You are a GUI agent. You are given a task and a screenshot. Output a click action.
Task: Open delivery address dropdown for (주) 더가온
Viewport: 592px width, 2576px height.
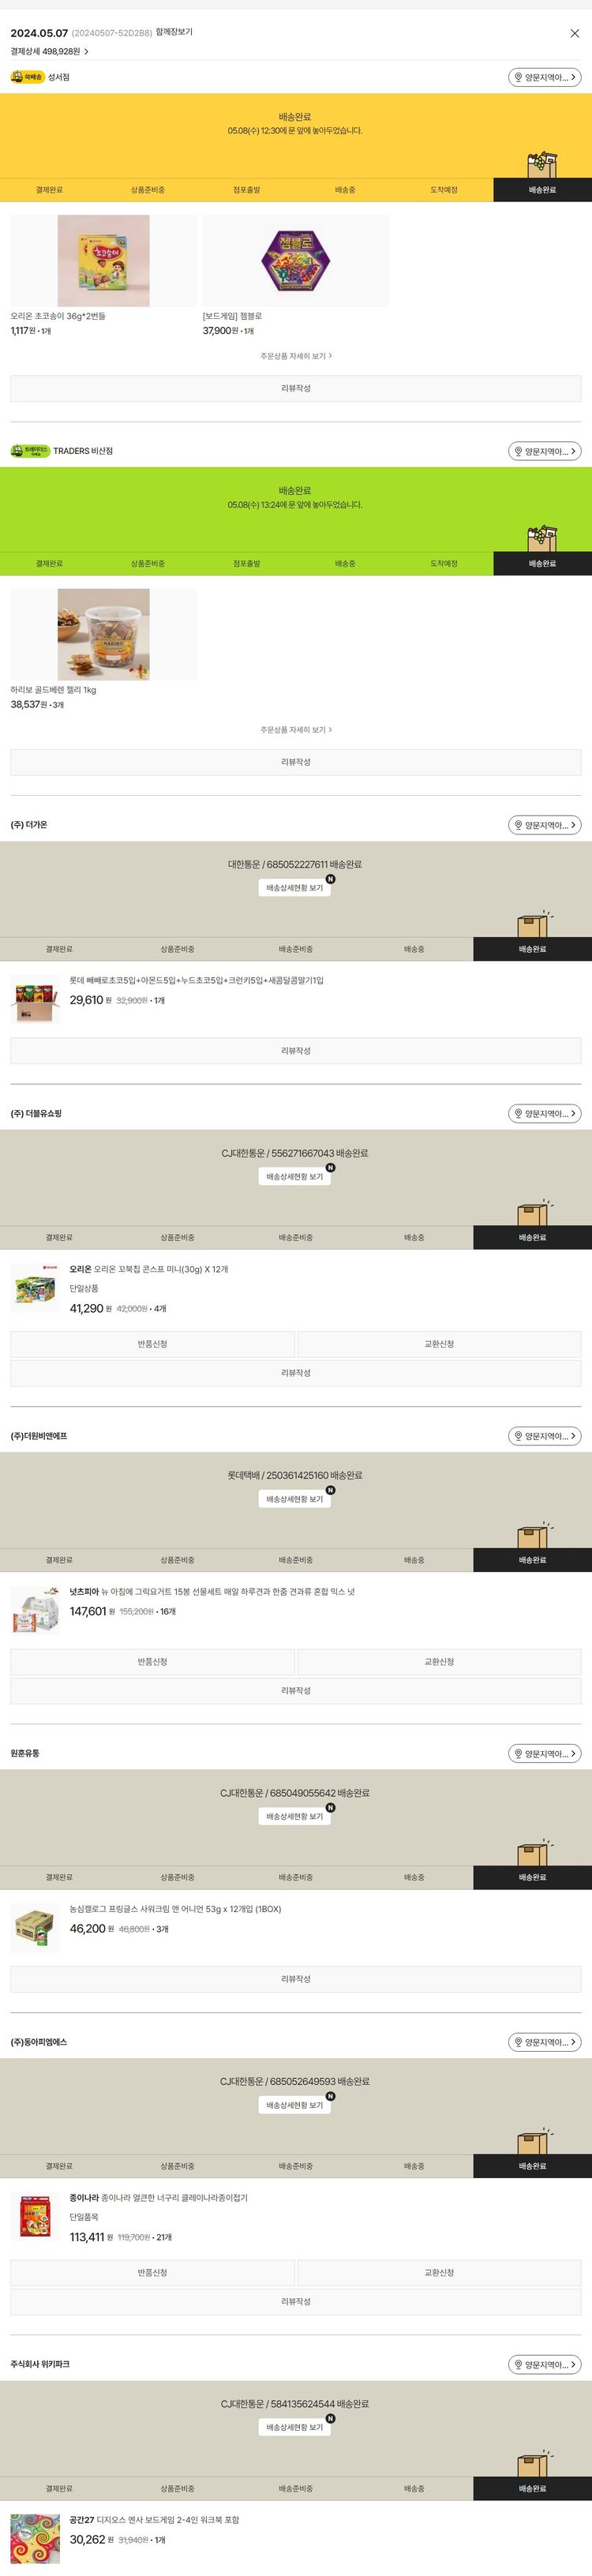click(545, 825)
